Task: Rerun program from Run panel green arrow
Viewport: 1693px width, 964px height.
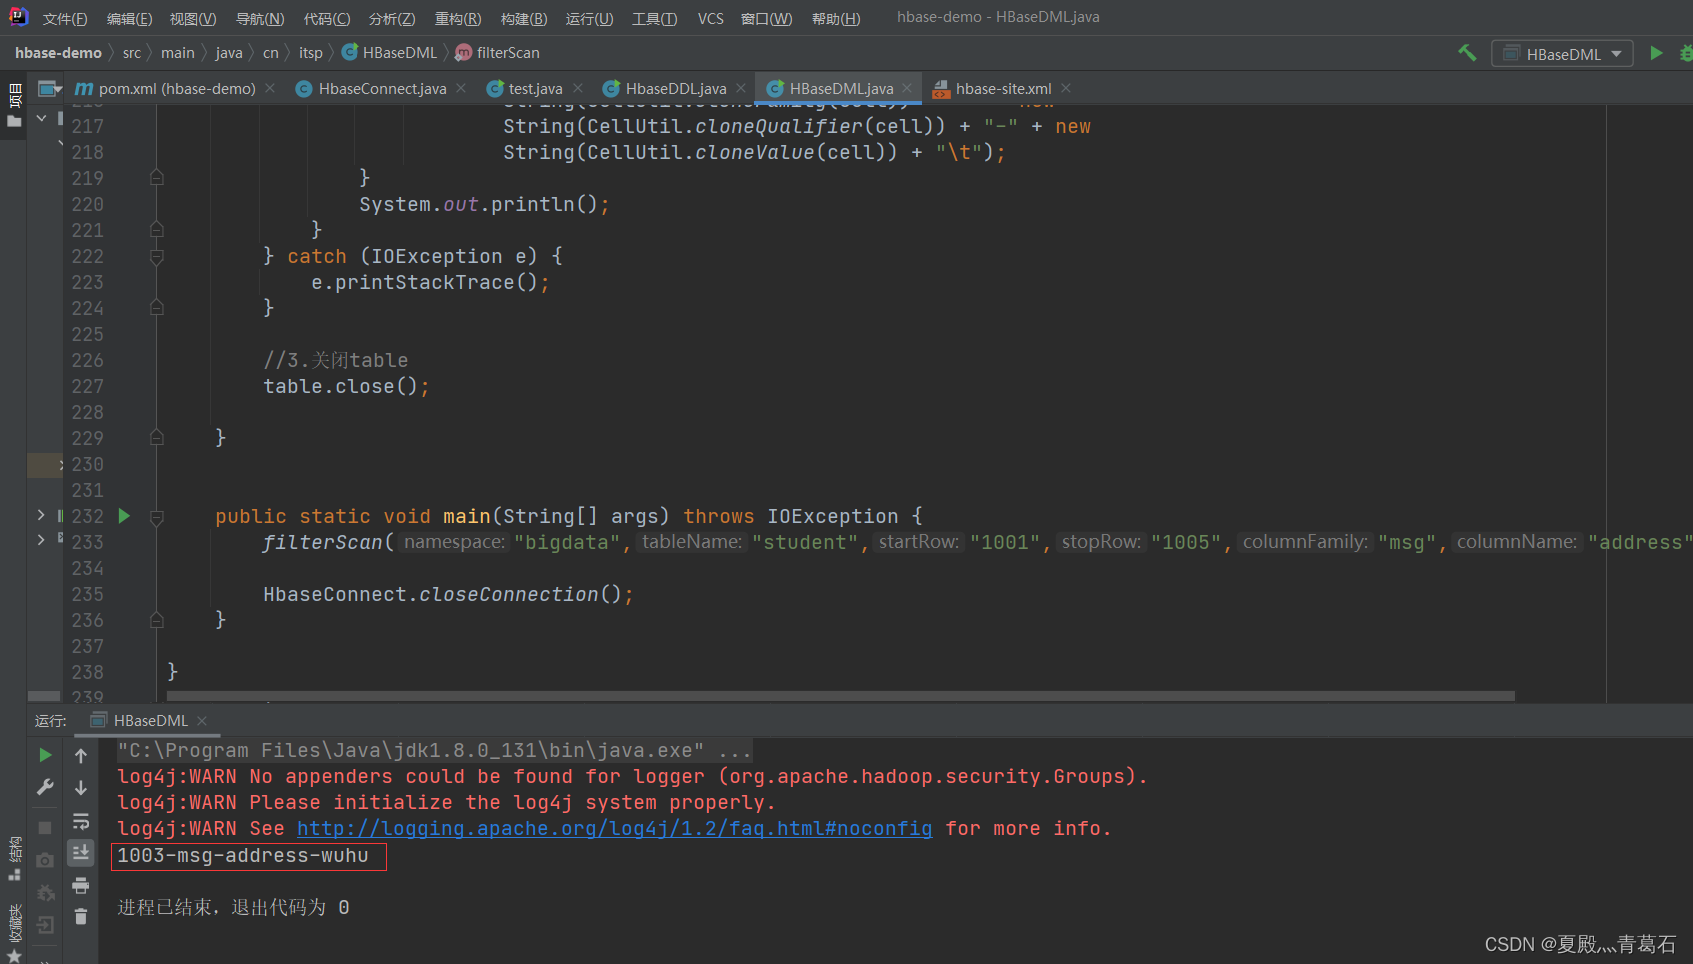Action: (x=45, y=755)
